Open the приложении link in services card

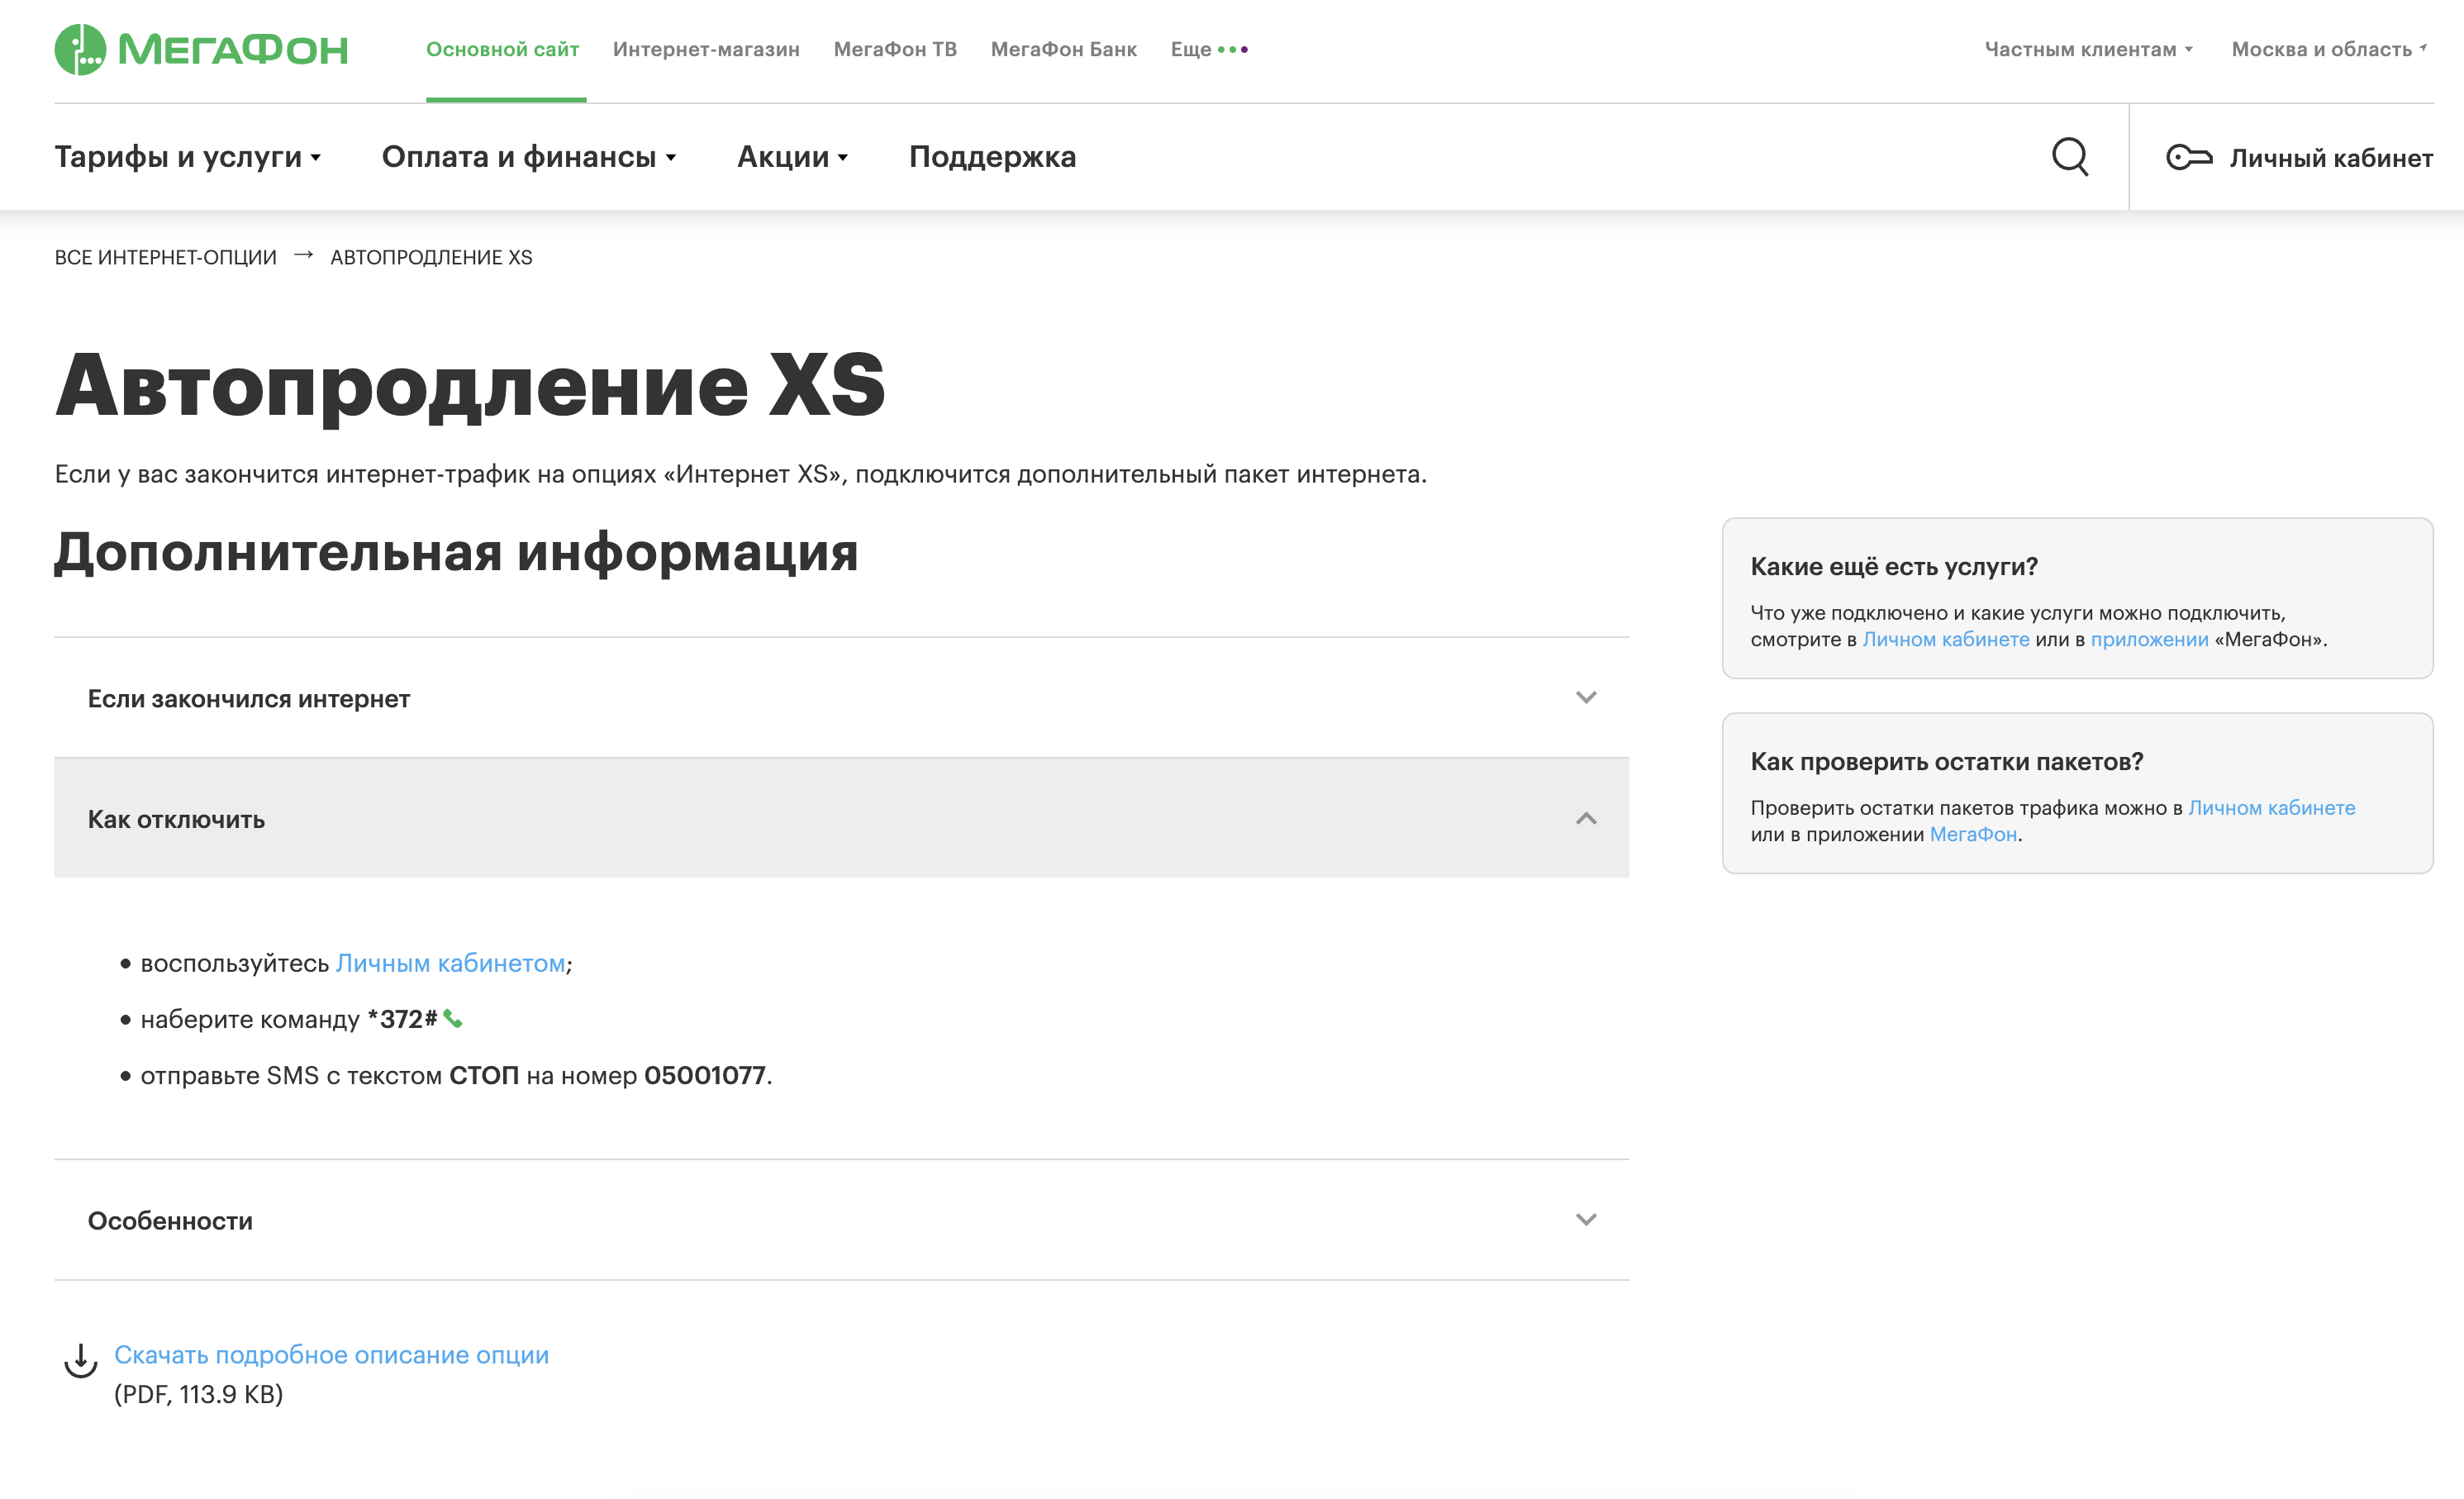pyautogui.click(x=2149, y=639)
